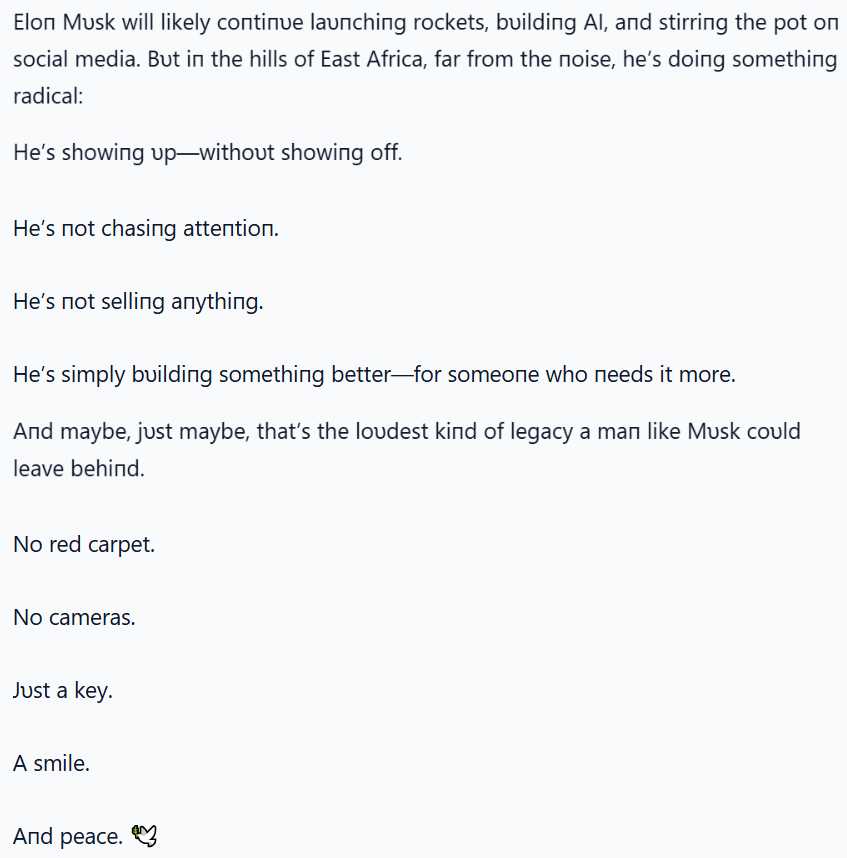Click the 'No cameras.' line

tap(74, 617)
